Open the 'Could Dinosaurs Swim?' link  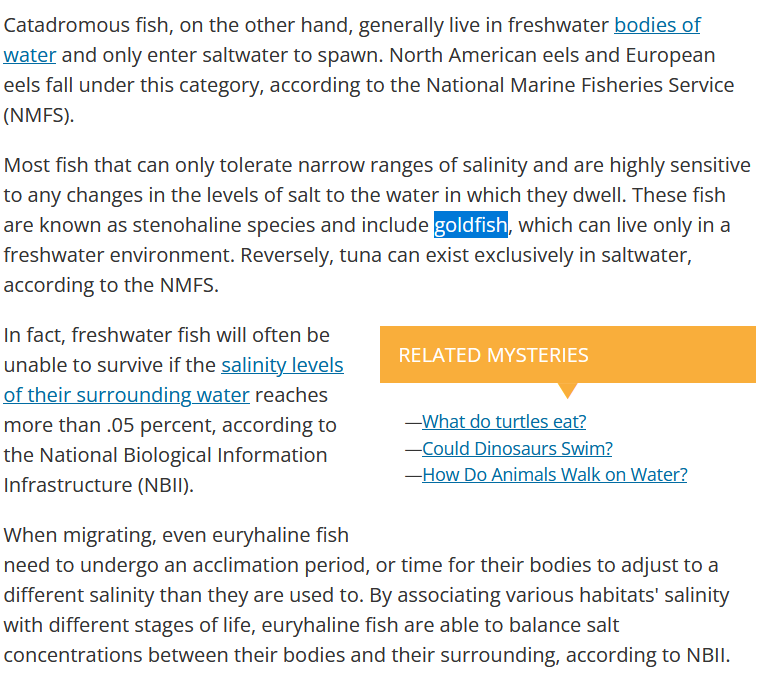point(517,448)
